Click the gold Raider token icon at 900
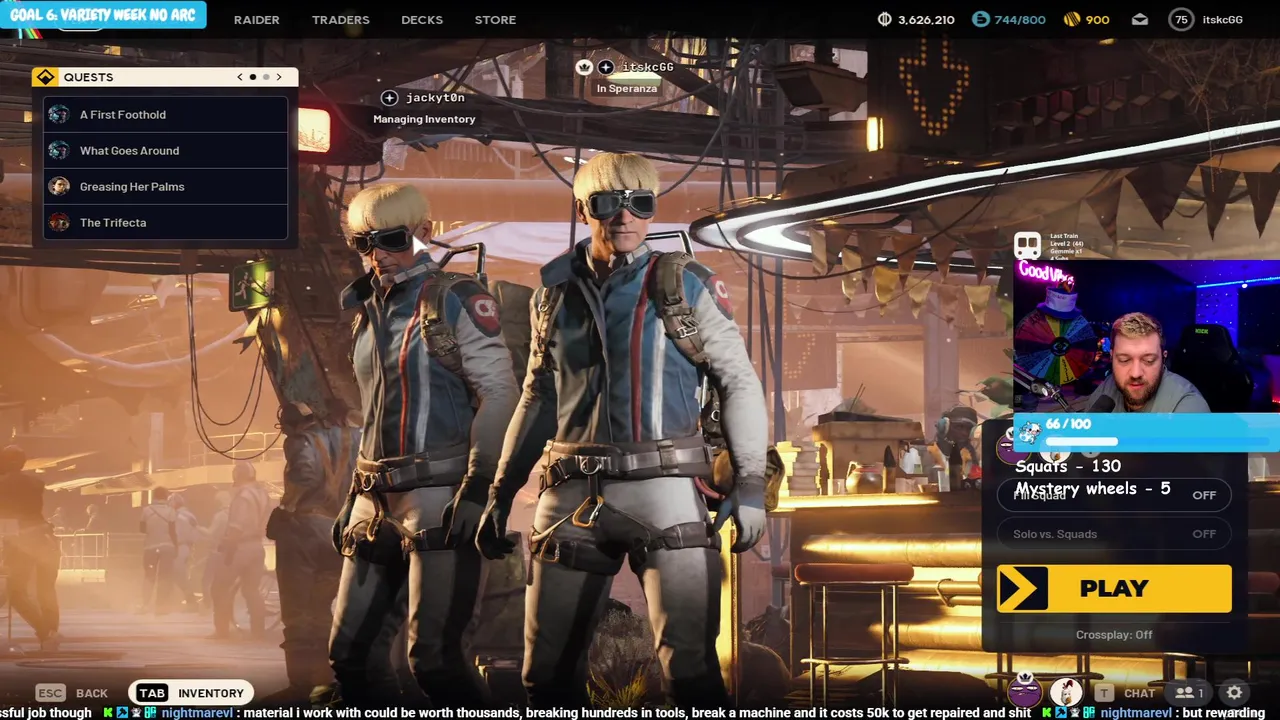The width and height of the screenshot is (1280, 720). tap(1071, 20)
